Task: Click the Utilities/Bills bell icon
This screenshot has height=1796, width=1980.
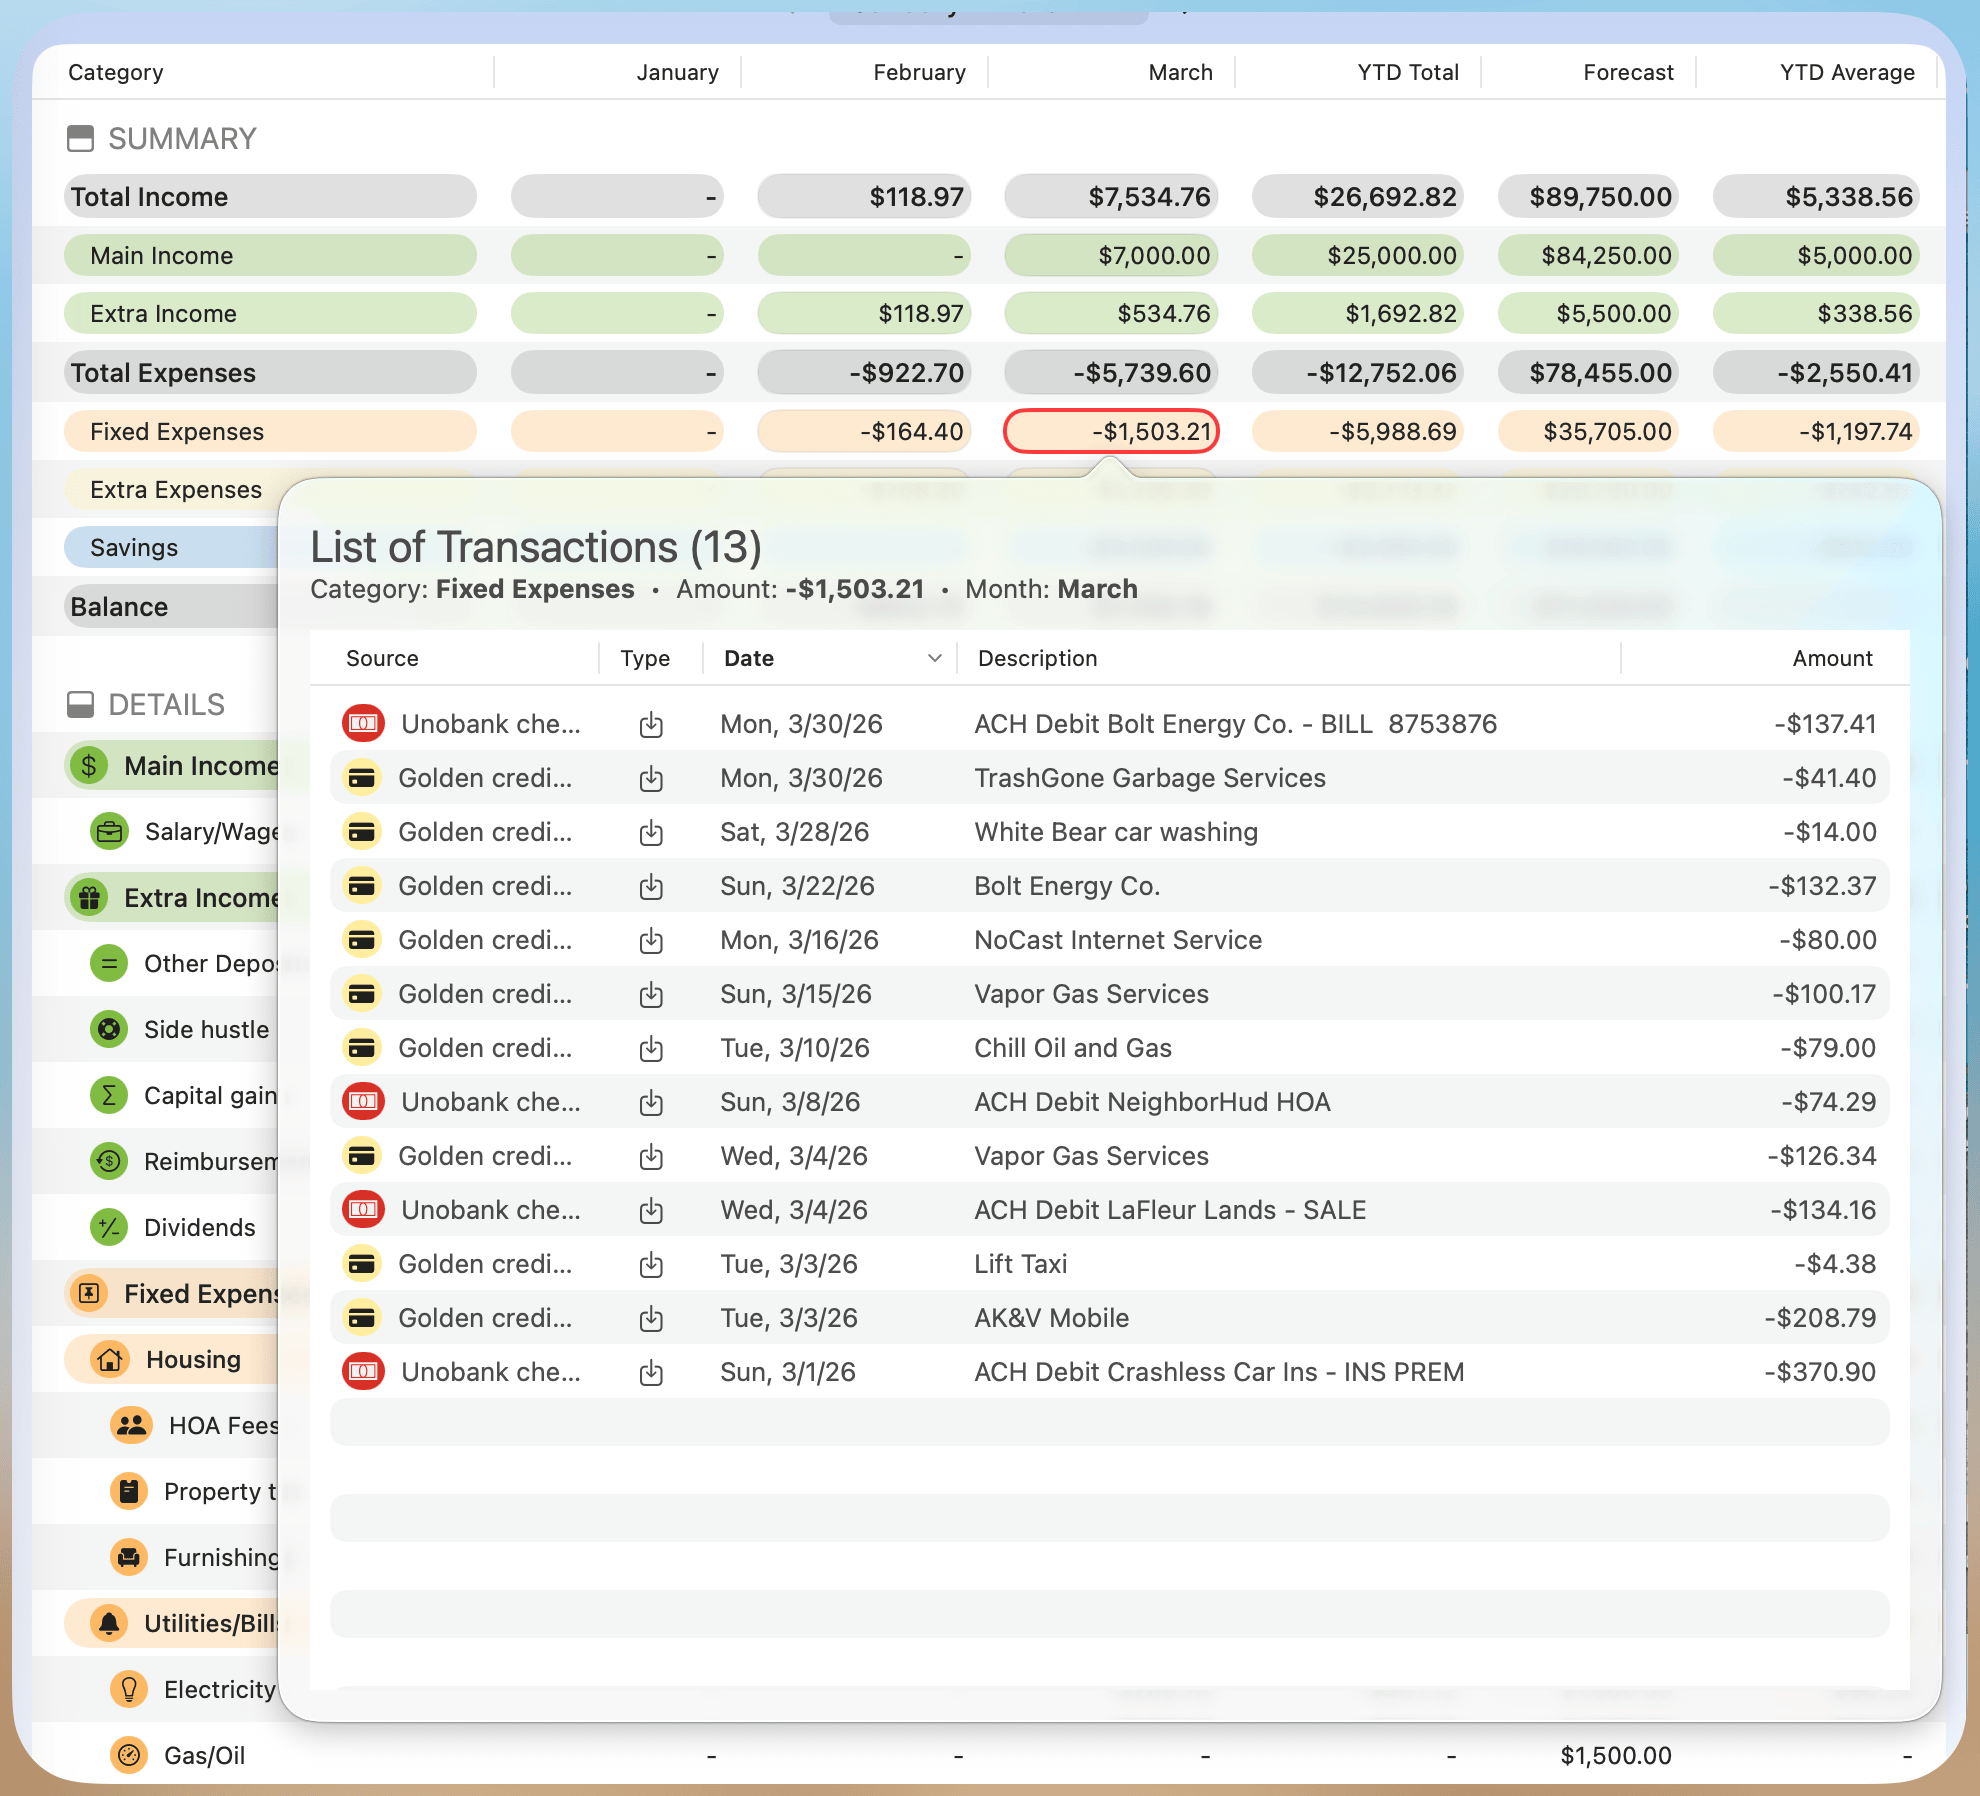Action: [109, 1623]
